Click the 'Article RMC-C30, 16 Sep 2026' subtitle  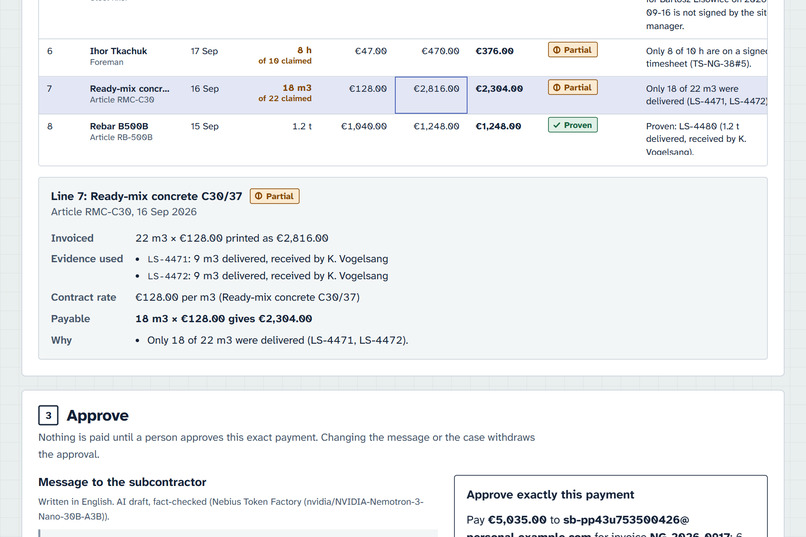(x=123, y=212)
